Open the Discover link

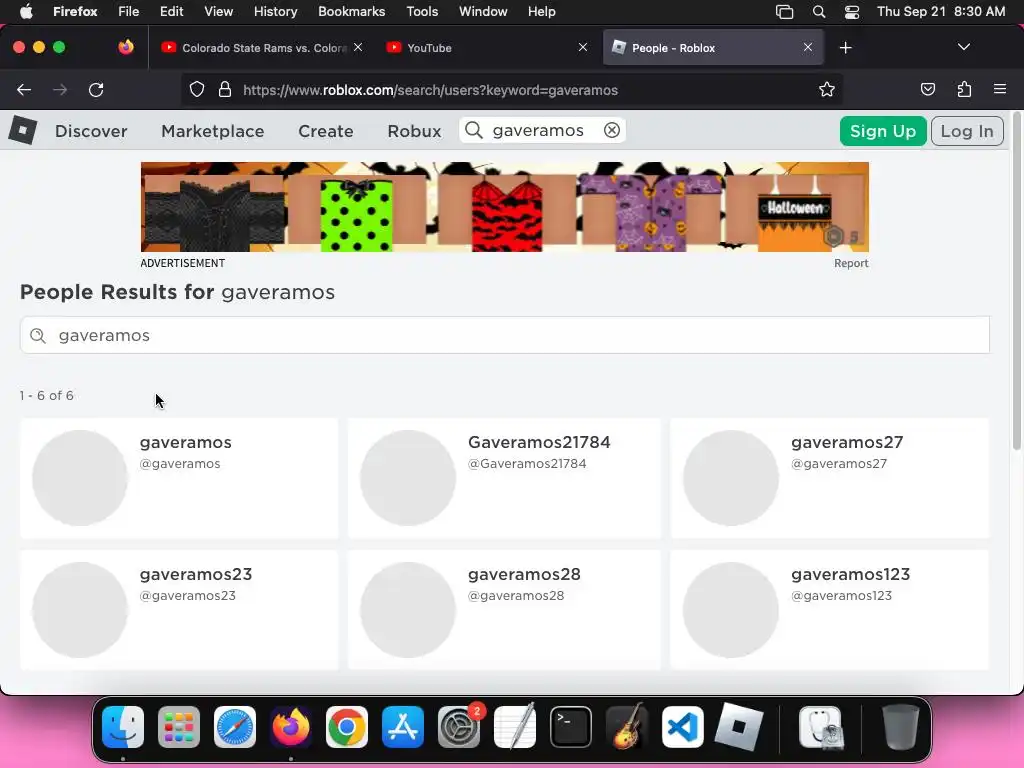pyautogui.click(x=91, y=131)
